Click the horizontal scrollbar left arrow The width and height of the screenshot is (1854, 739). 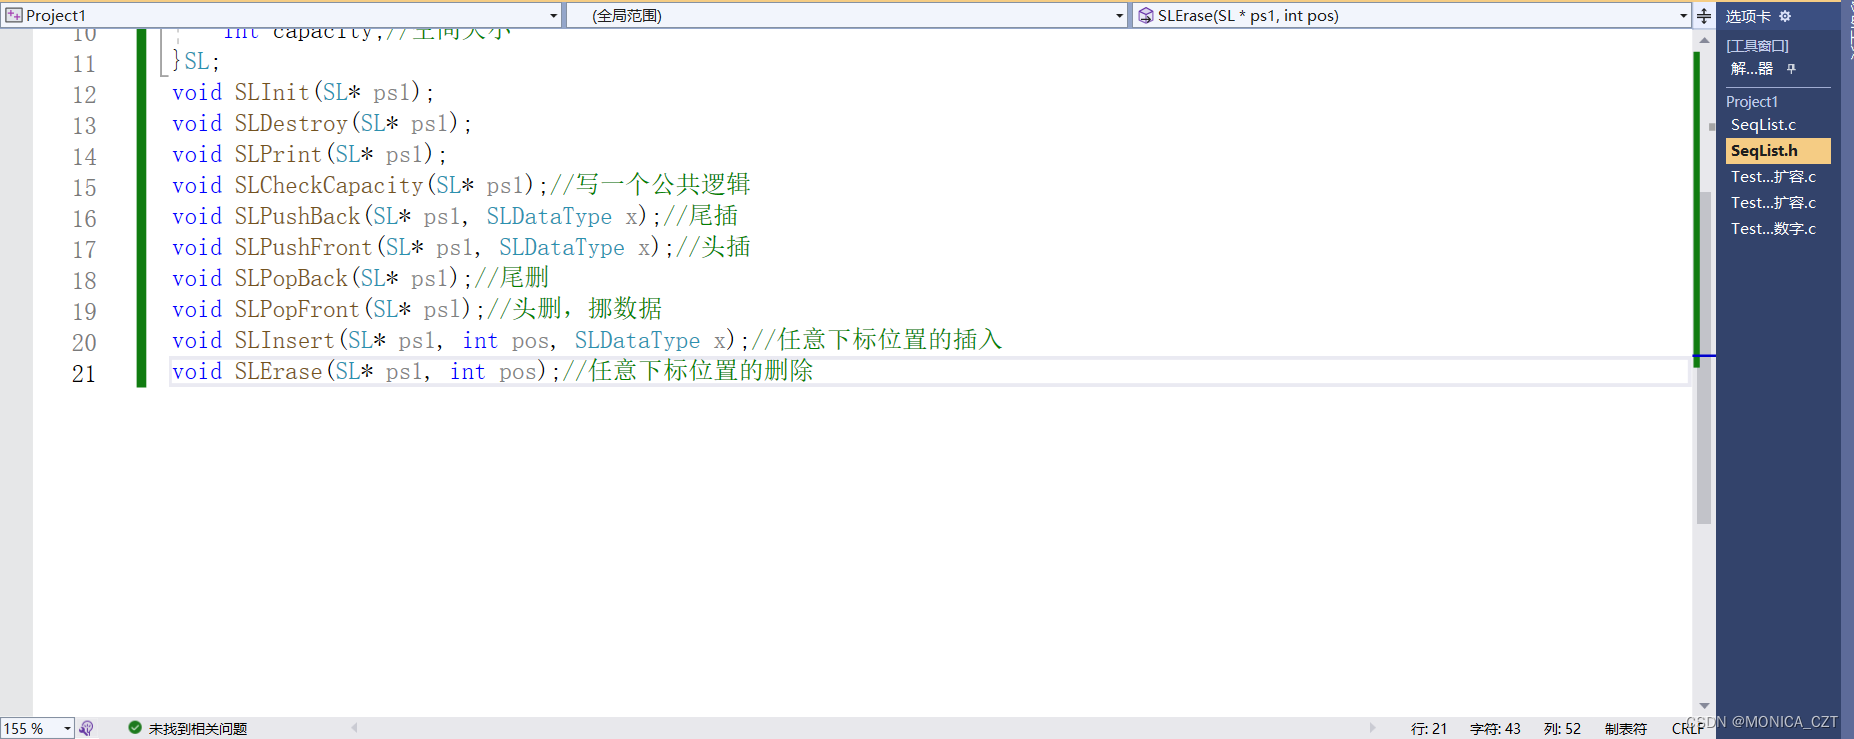(354, 728)
